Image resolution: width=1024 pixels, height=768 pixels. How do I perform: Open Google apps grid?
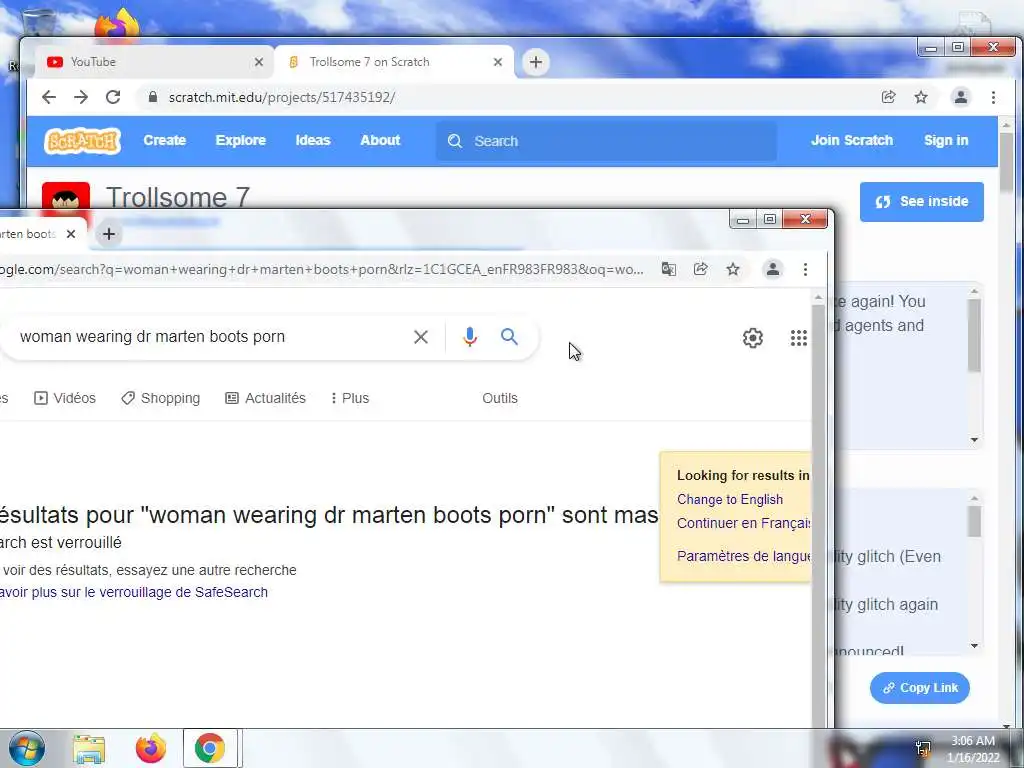pos(799,338)
